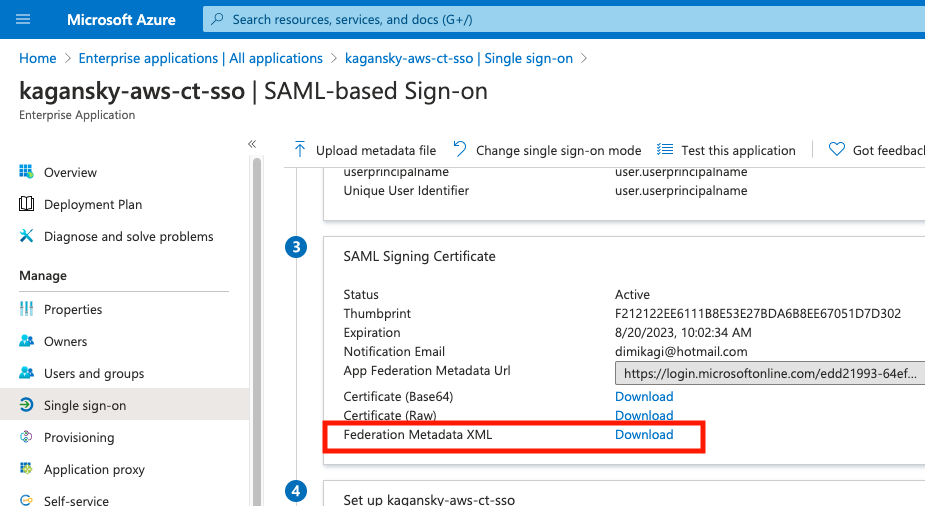
Task: Go to the Owners blade
Action: tap(65, 341)
